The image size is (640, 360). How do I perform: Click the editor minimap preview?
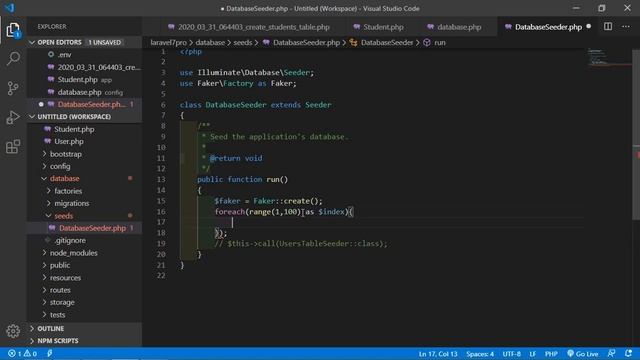click(x=609, y=57)
